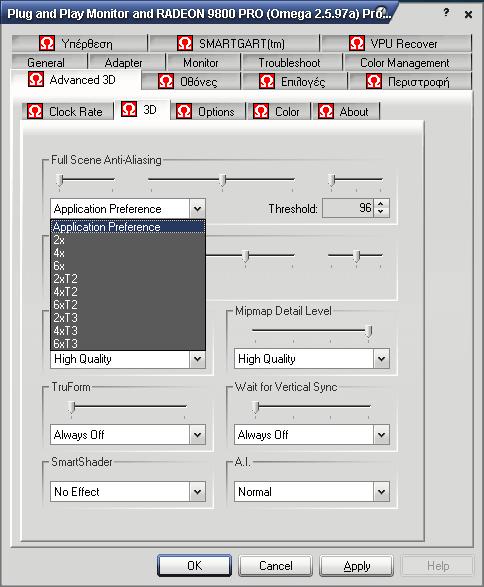Click the Mipmap Detail Level slider thumb
484x587 pixels.
click(x=369, y=331)
